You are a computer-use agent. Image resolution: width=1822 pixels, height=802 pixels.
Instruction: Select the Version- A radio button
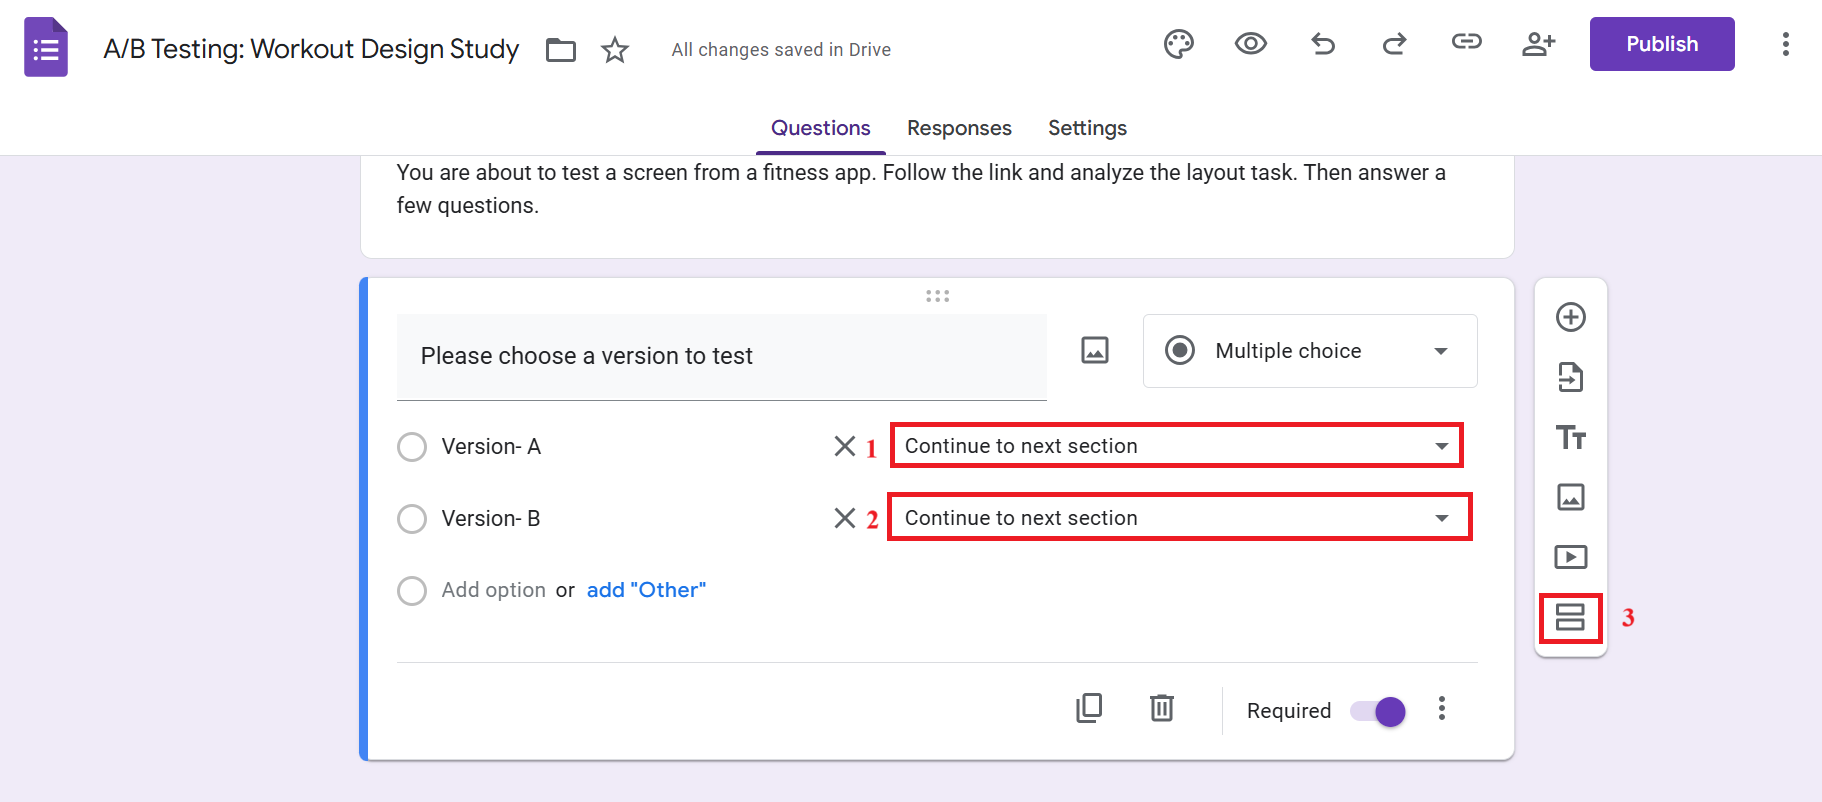pos(412,447)
